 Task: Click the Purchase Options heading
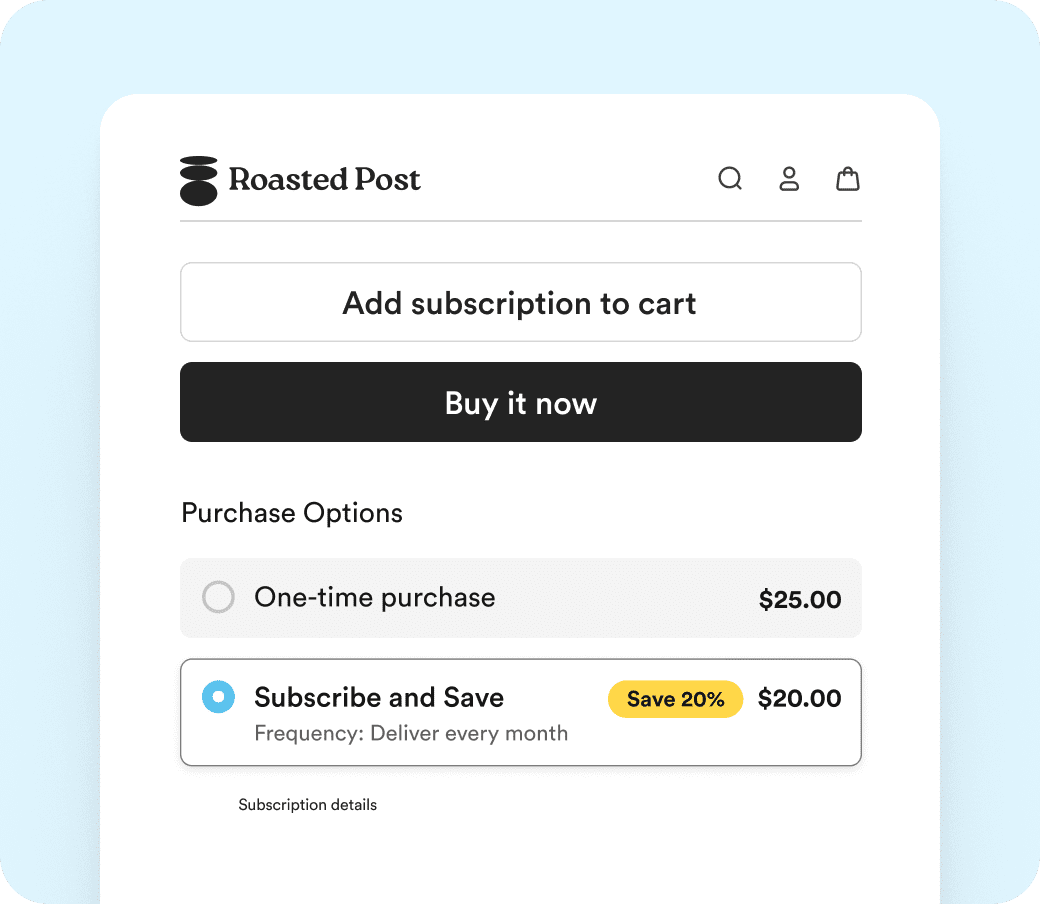tap(292, 513)
